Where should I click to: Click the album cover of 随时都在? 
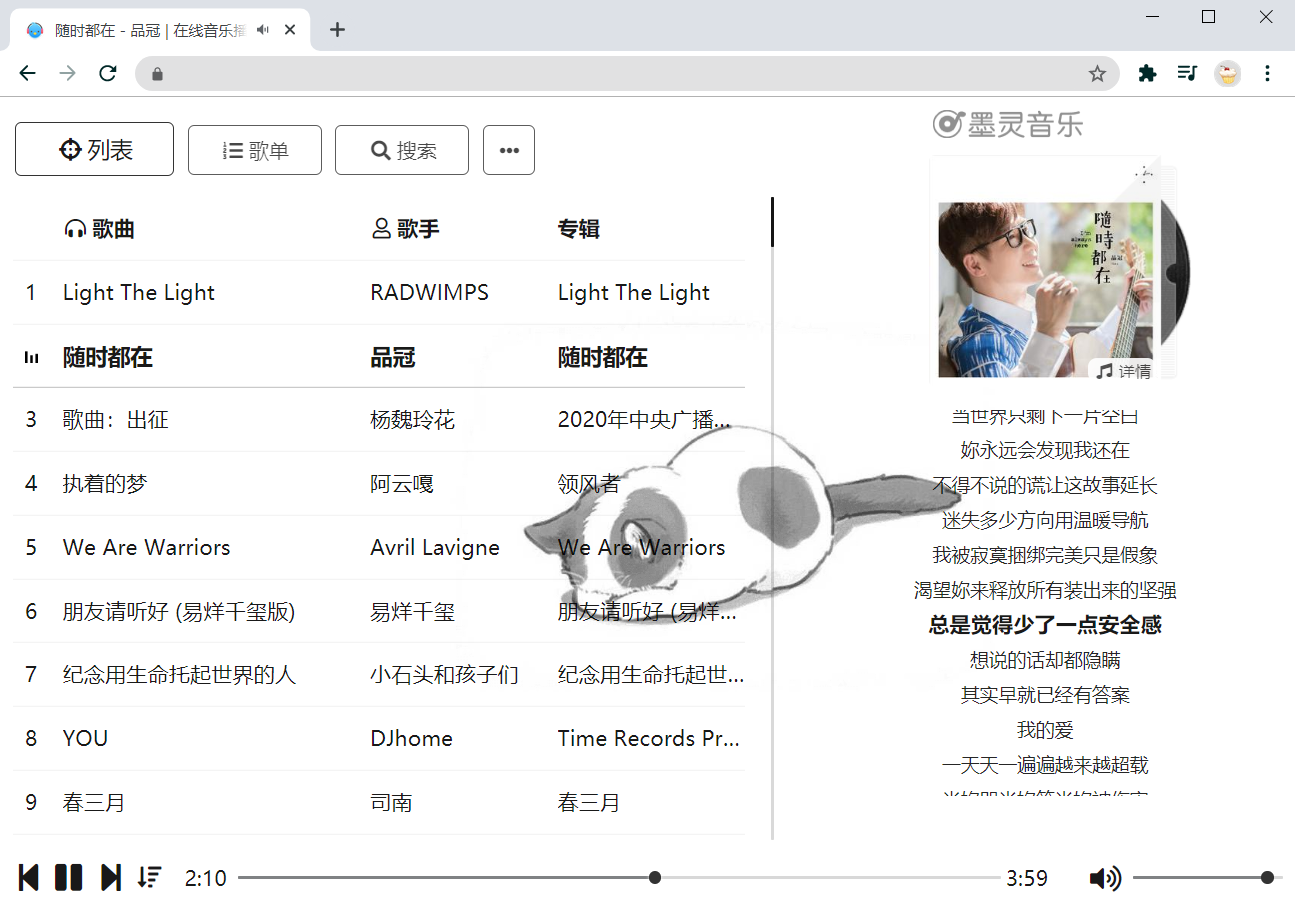[1044, 288]
